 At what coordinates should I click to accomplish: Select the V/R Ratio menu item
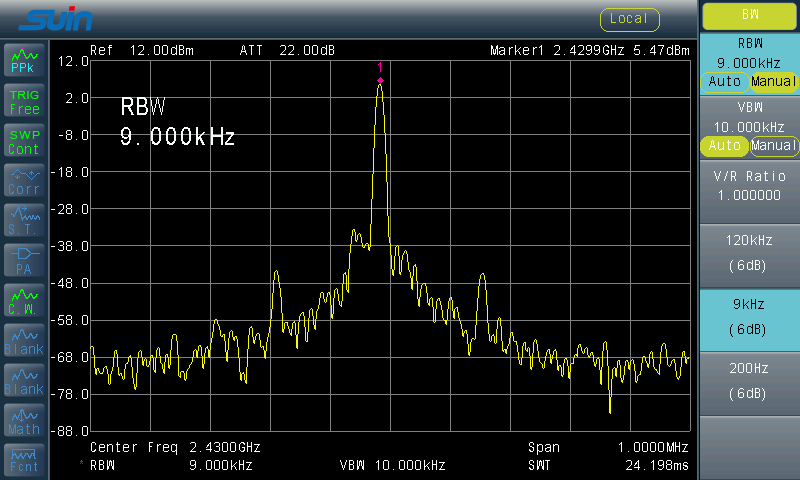pos(749,186)
